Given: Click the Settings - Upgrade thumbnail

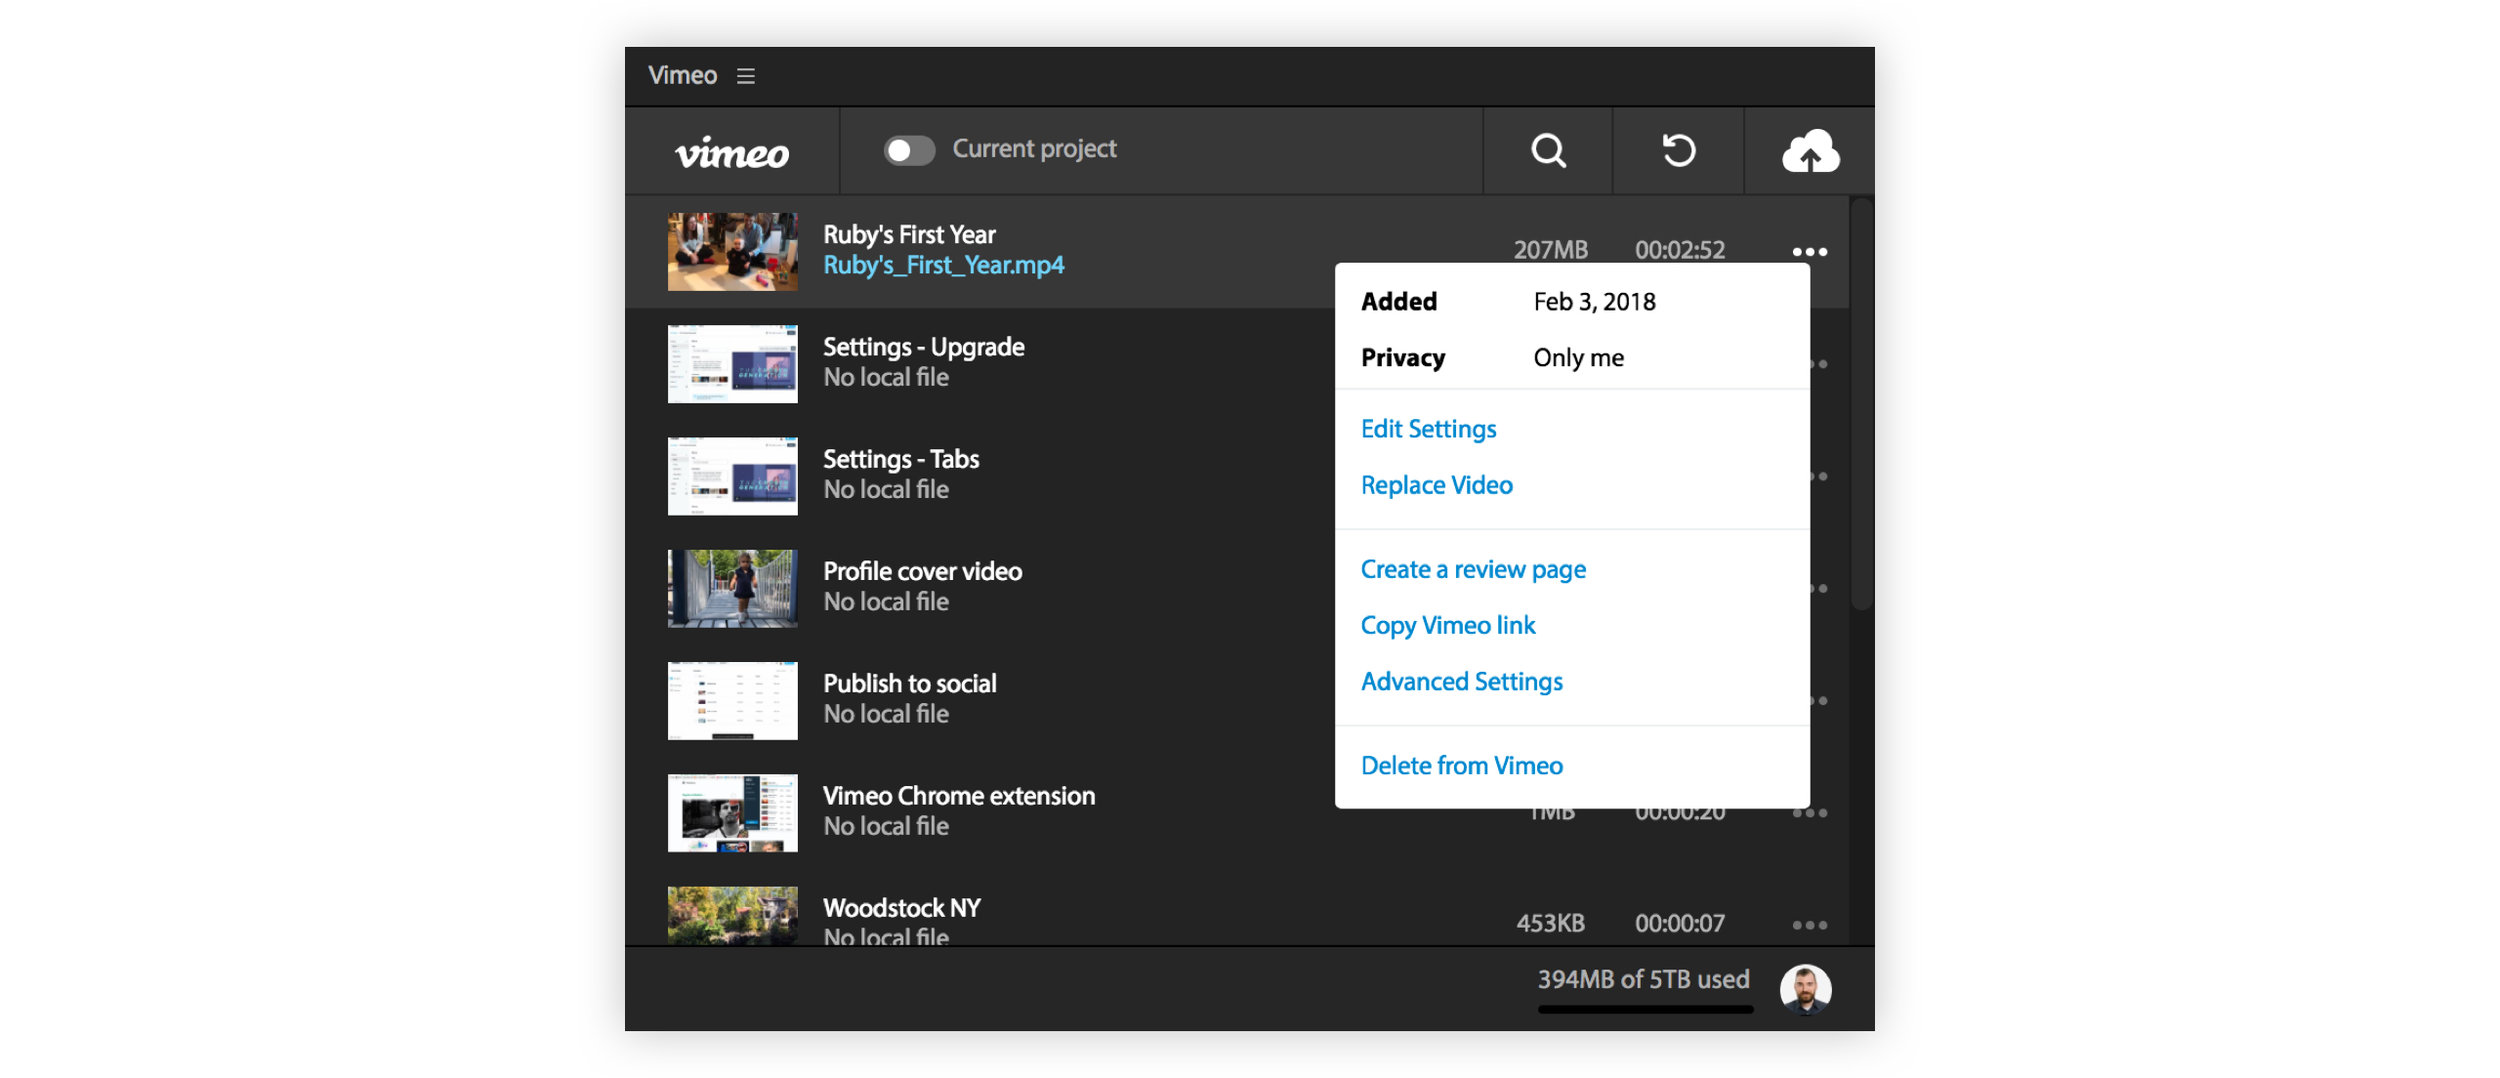Looking at the screenshot, I should tap(732, 364).
